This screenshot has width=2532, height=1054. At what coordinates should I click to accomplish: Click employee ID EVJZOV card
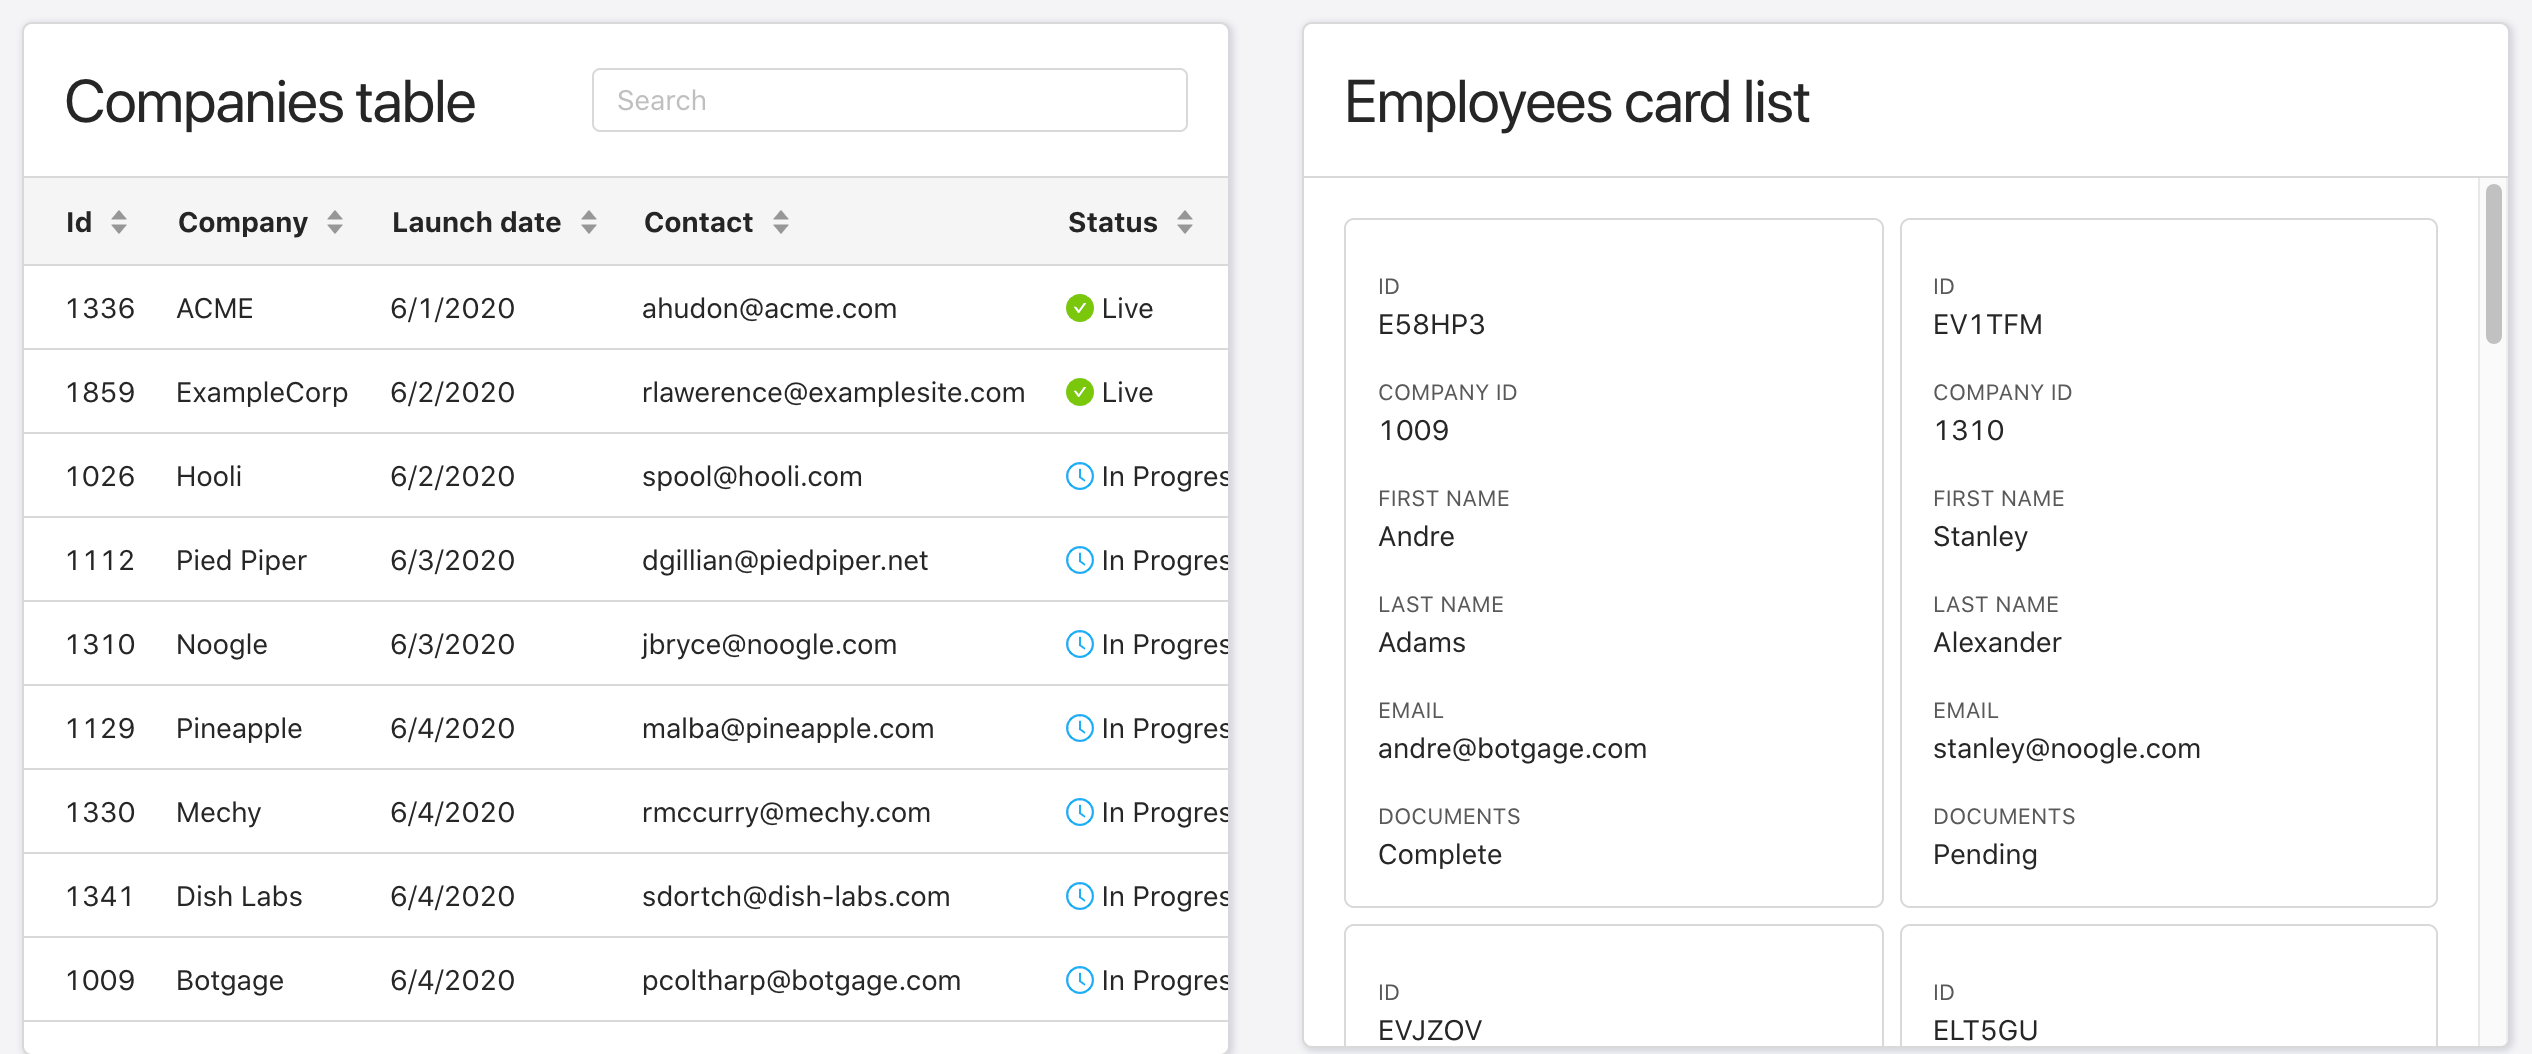tap(1429, 1030)
